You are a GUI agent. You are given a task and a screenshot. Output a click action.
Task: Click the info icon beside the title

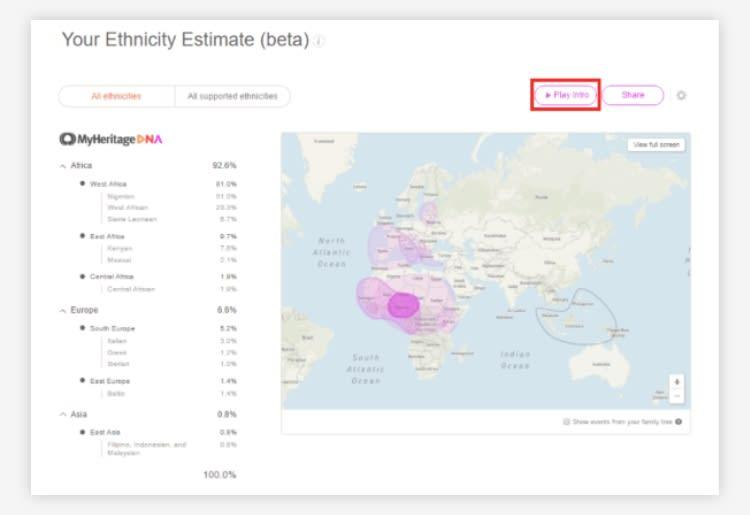319,41
